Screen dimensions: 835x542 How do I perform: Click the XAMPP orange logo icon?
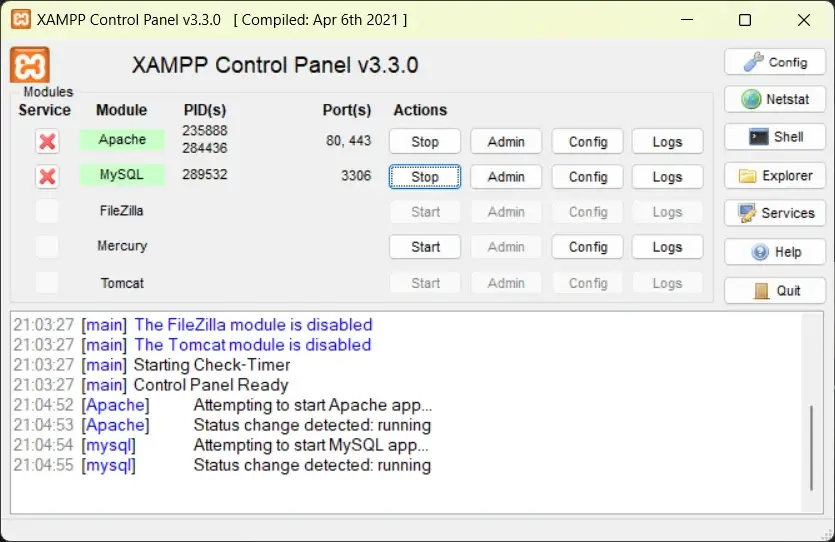(x=30, y=65)
